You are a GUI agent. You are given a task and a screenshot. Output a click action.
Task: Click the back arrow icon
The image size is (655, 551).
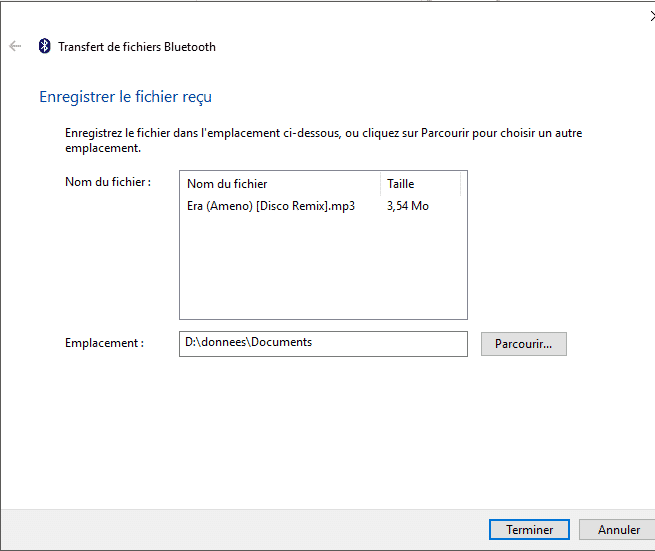point(15,46)
